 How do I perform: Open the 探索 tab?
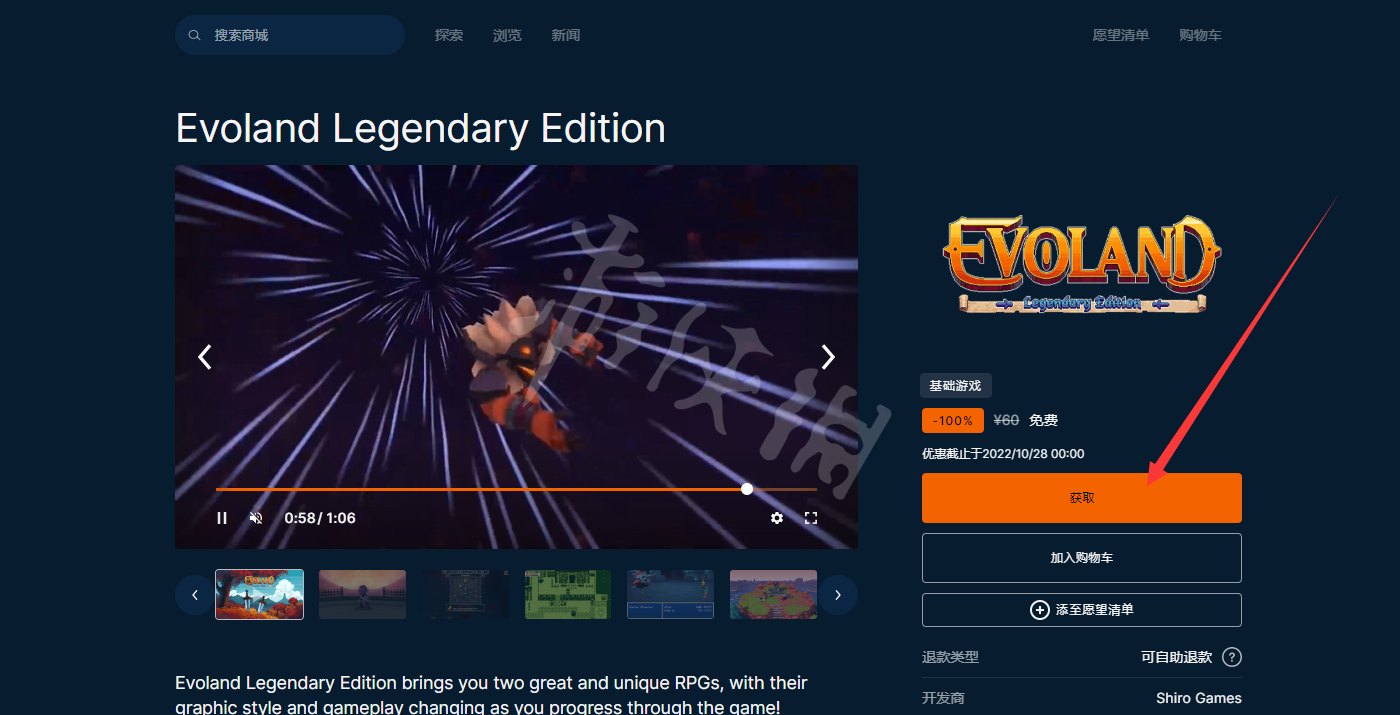pos(449,35)
